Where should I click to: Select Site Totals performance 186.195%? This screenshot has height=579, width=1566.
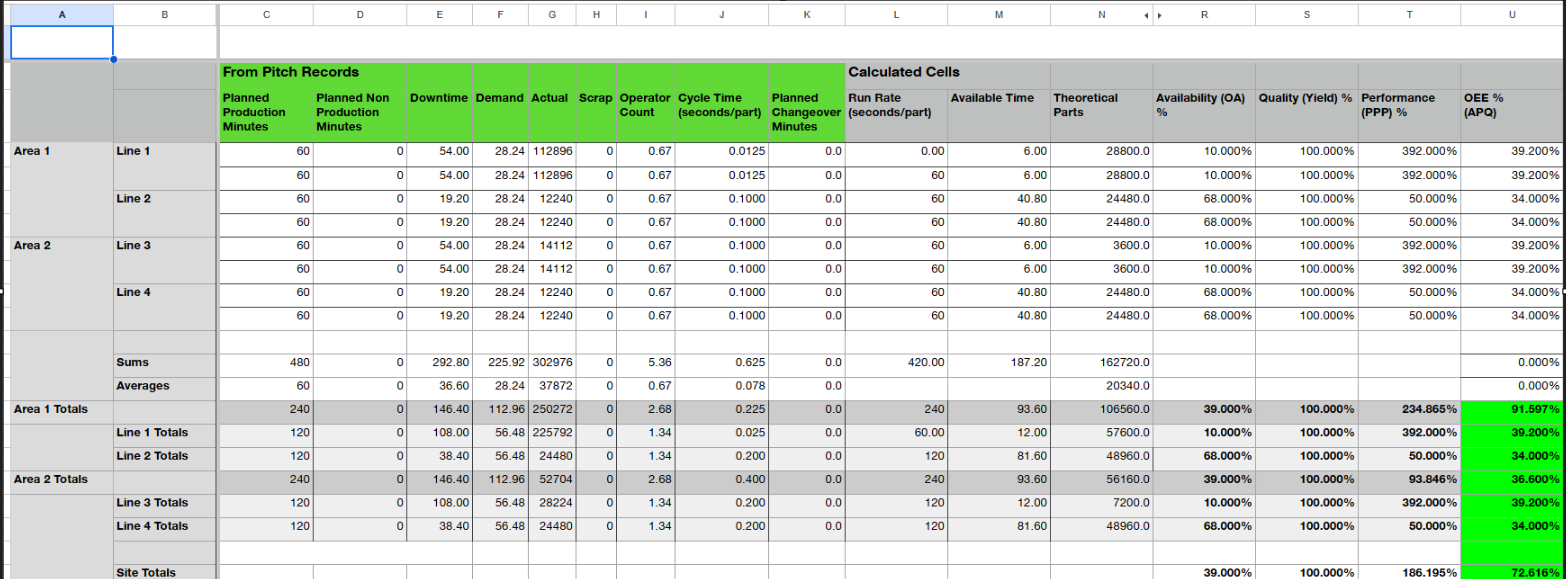point(1409,572)
